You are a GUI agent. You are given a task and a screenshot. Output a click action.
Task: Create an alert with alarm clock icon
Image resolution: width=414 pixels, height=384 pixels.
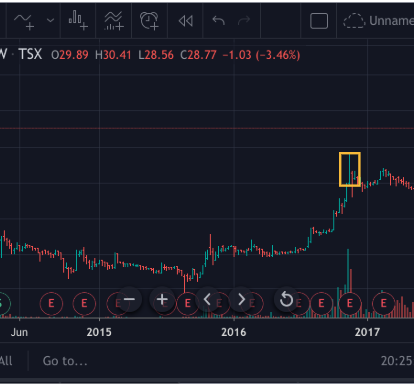click(x=149, y=21)
